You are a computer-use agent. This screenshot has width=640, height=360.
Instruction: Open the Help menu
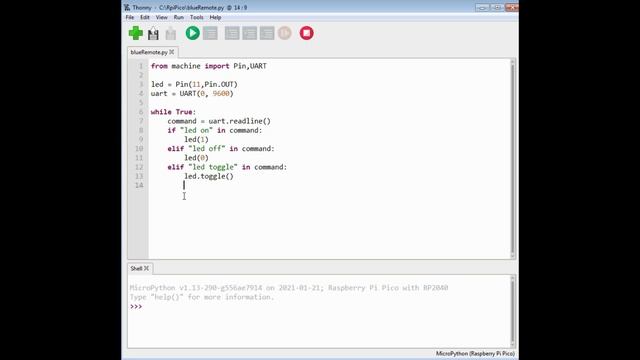point(215,18)
